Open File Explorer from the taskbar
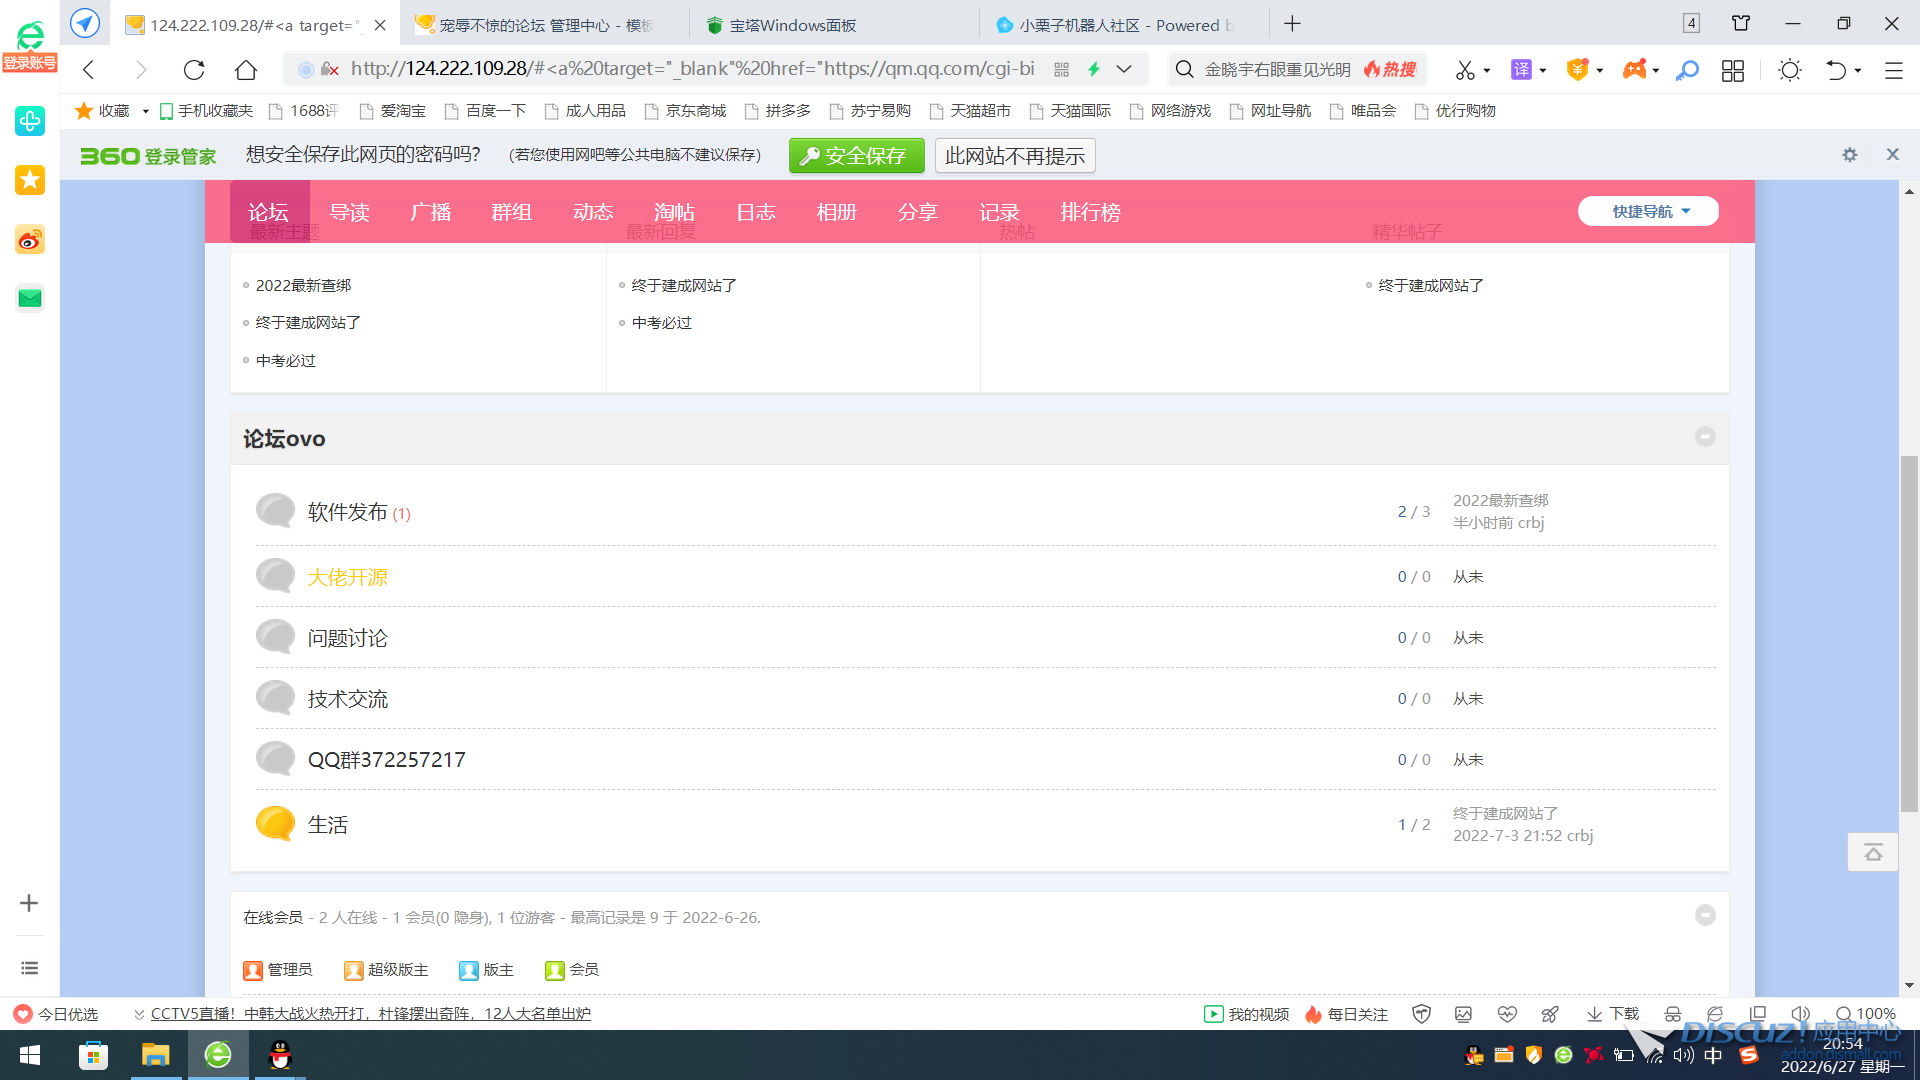The height and width of the screenshot is (1080, 1920). 155,1055
